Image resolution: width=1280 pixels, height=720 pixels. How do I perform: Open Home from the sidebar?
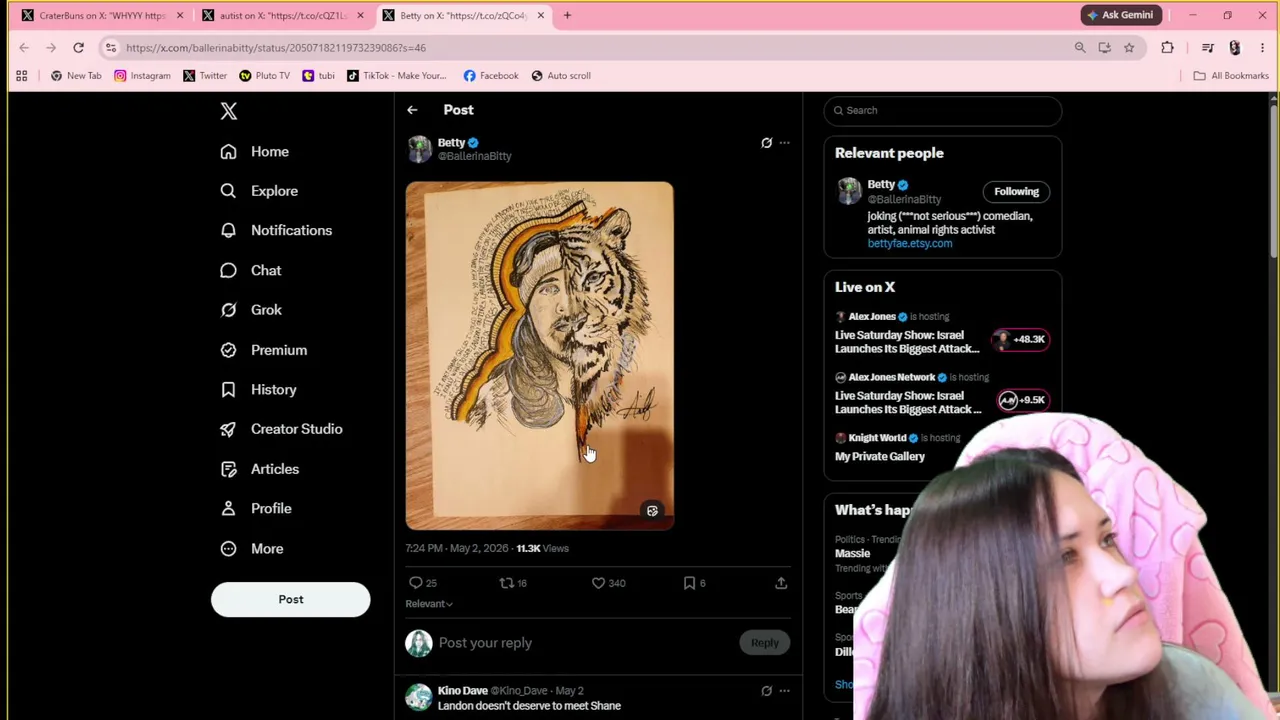pyautogui.click(x=255, y=151)
